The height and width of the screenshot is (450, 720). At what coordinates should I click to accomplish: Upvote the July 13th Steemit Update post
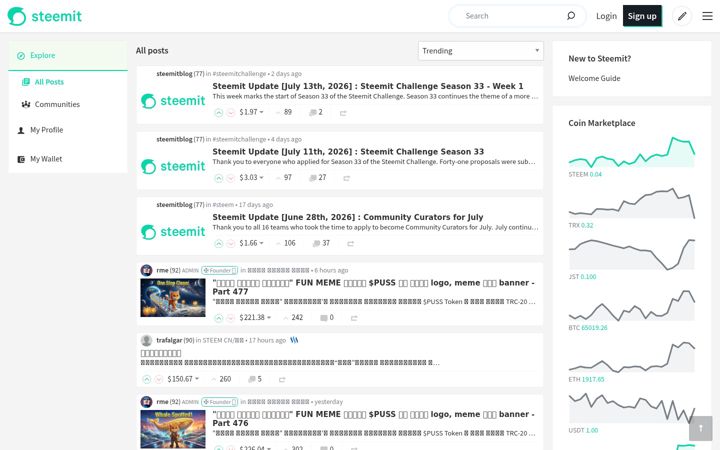pos(219,112)
